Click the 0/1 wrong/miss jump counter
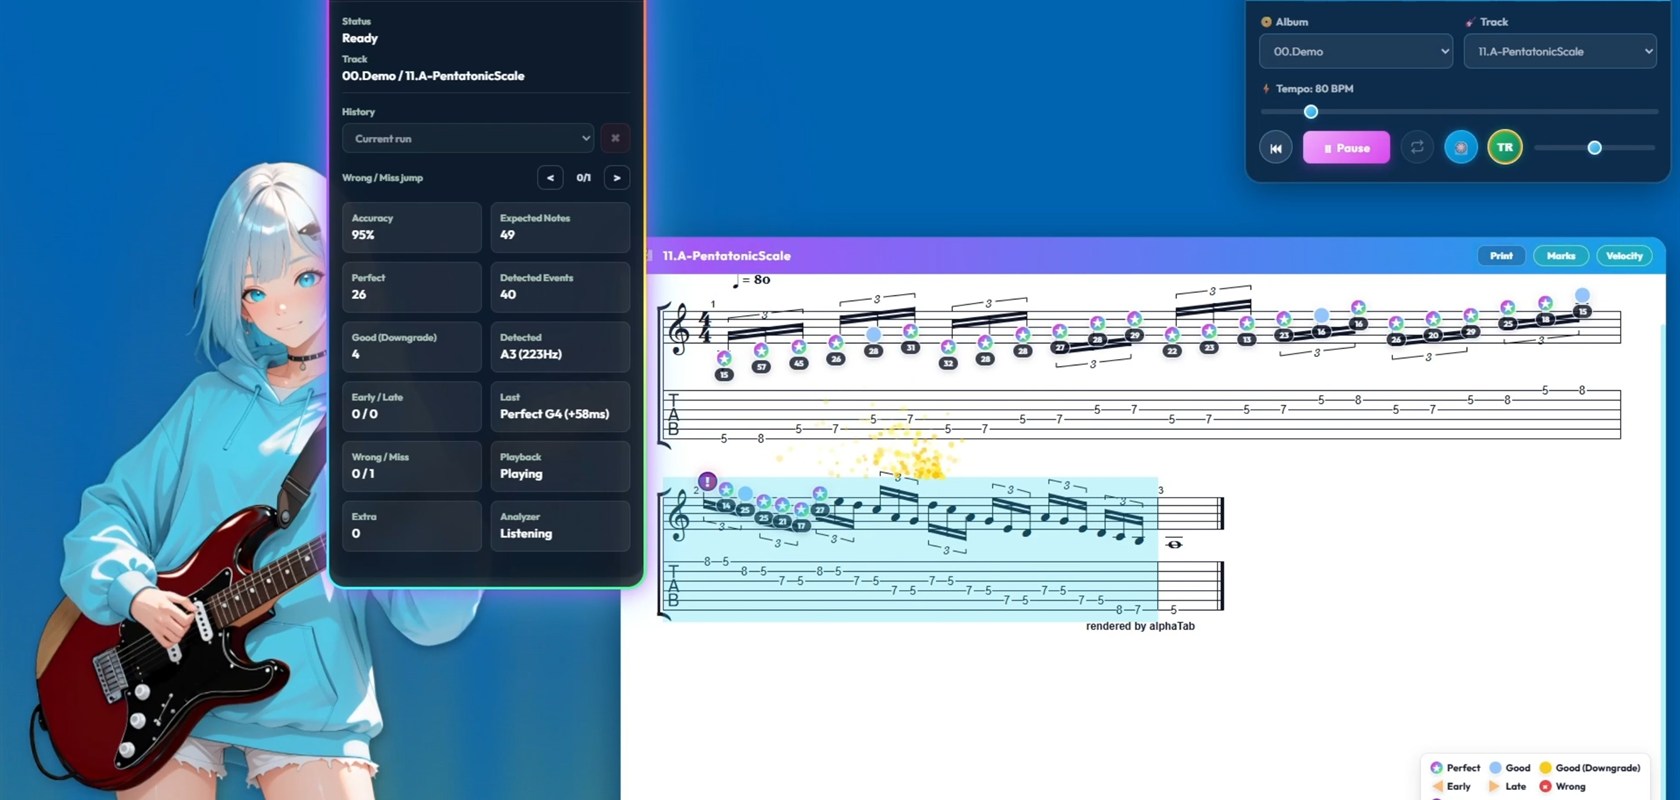Image resolution: width=1680 pixels, height=800 pixels. tap(583, 178)
